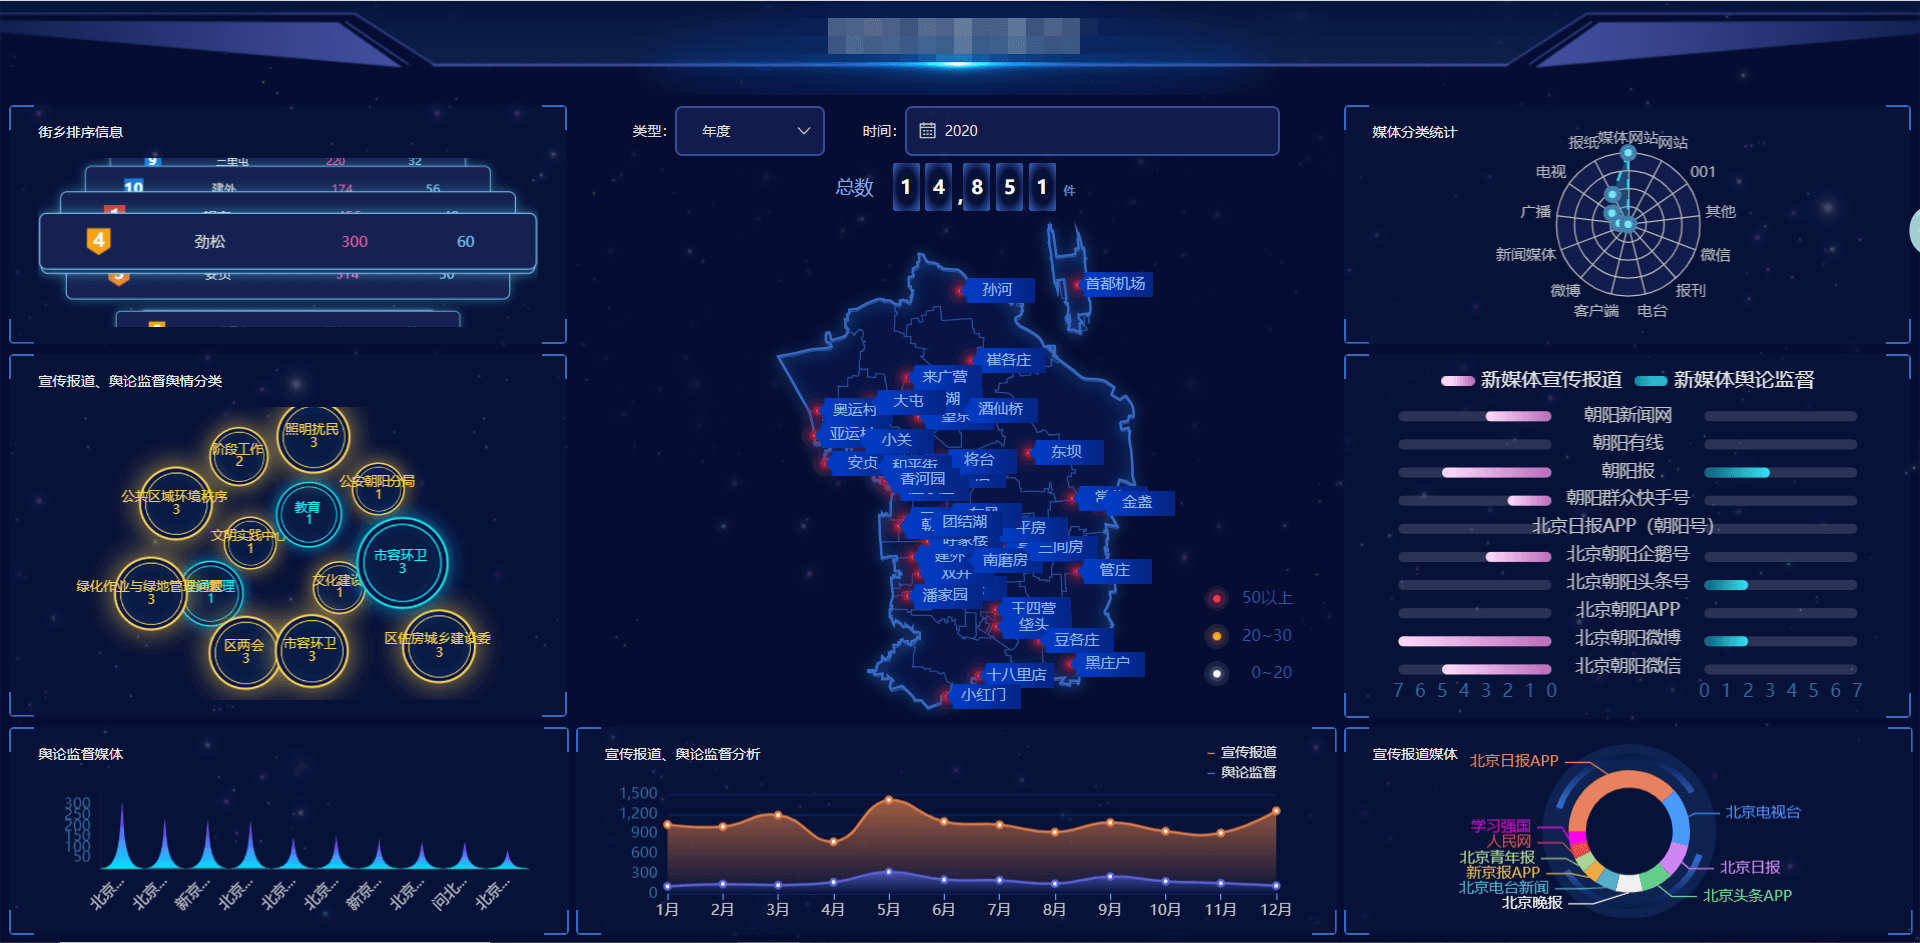Click the 首都机场 map label
1920x943 pixels.
1115,284
